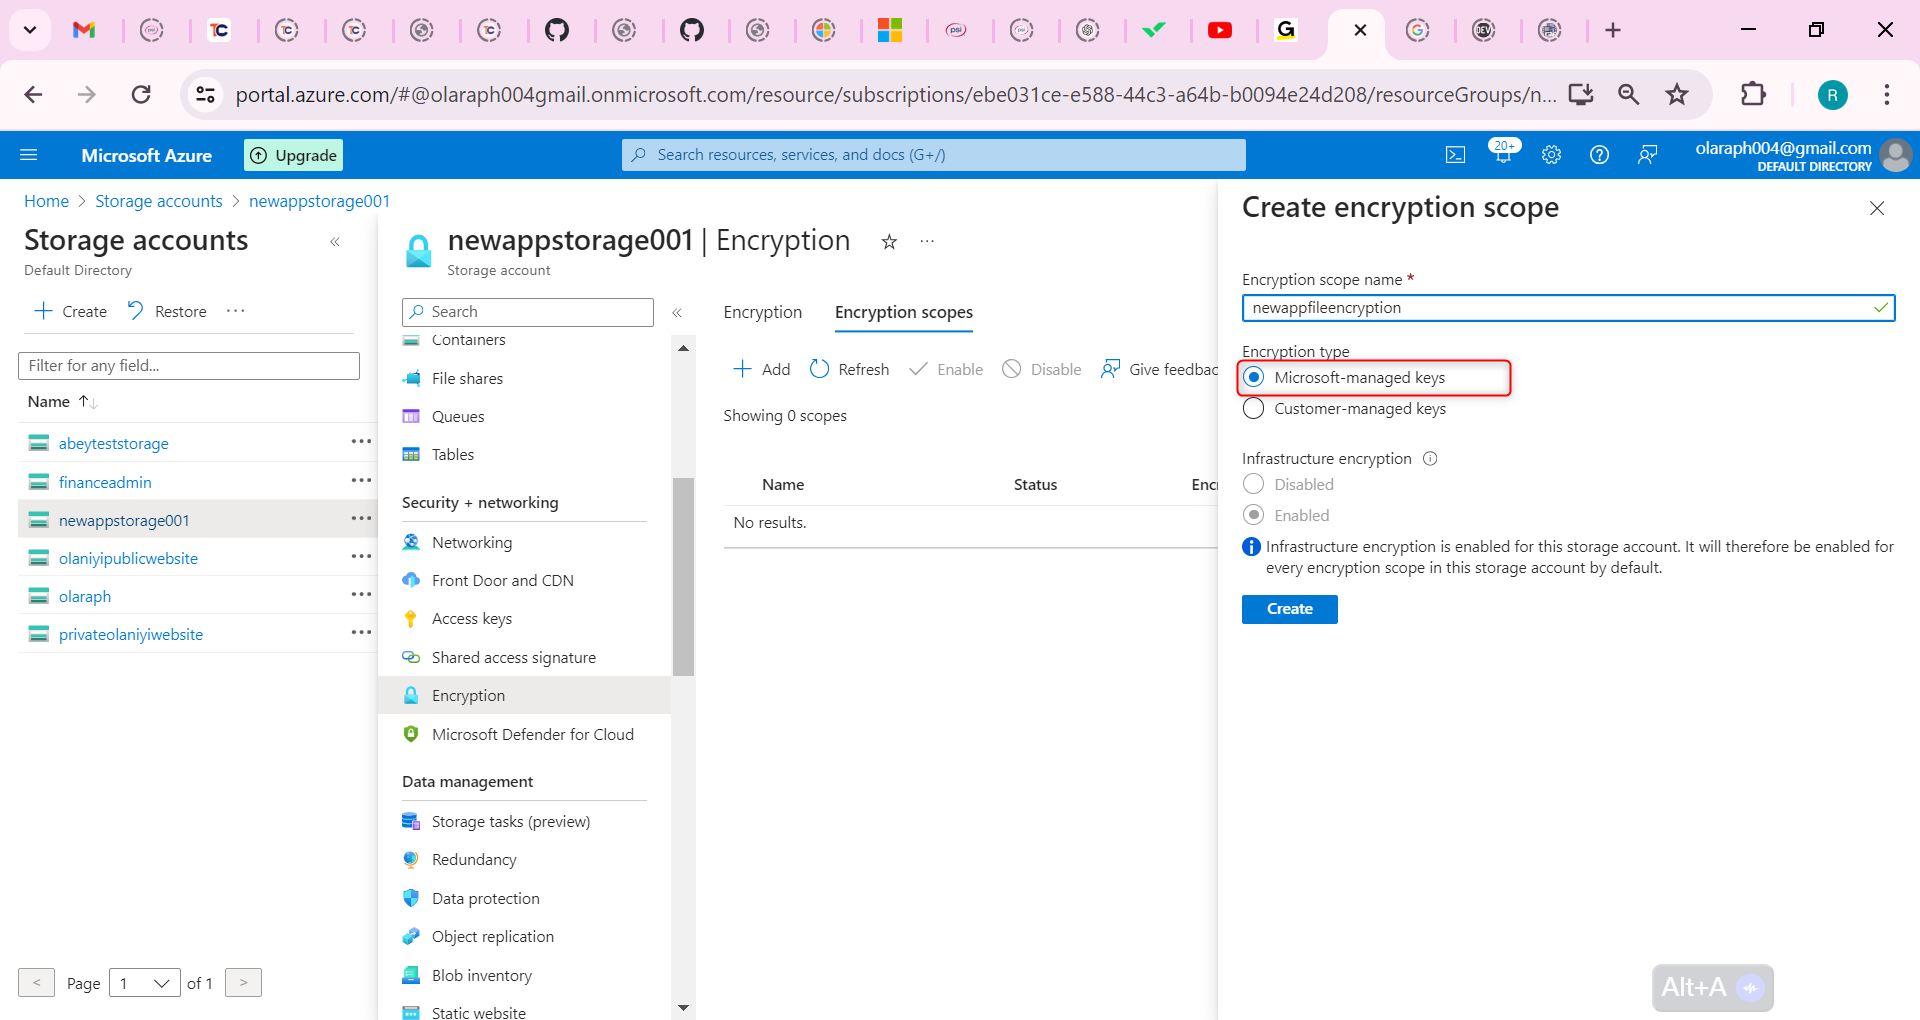Screen dimensions: 1920x1020
Task: Open Microsoft Defender for Cloud
Action: [532, 734]
